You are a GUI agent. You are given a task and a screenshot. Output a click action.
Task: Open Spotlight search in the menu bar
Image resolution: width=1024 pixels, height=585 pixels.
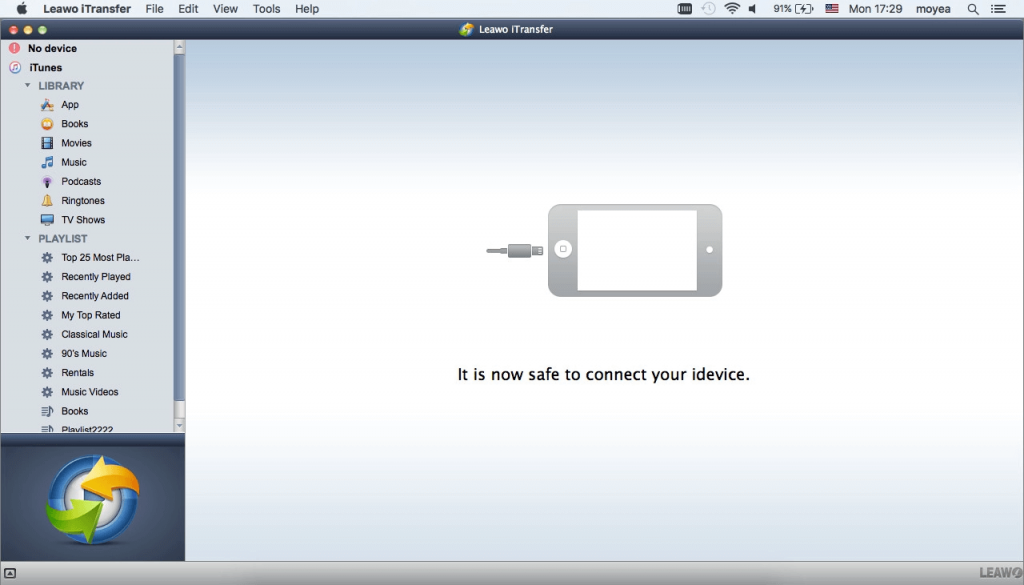[x=973, y=9]
